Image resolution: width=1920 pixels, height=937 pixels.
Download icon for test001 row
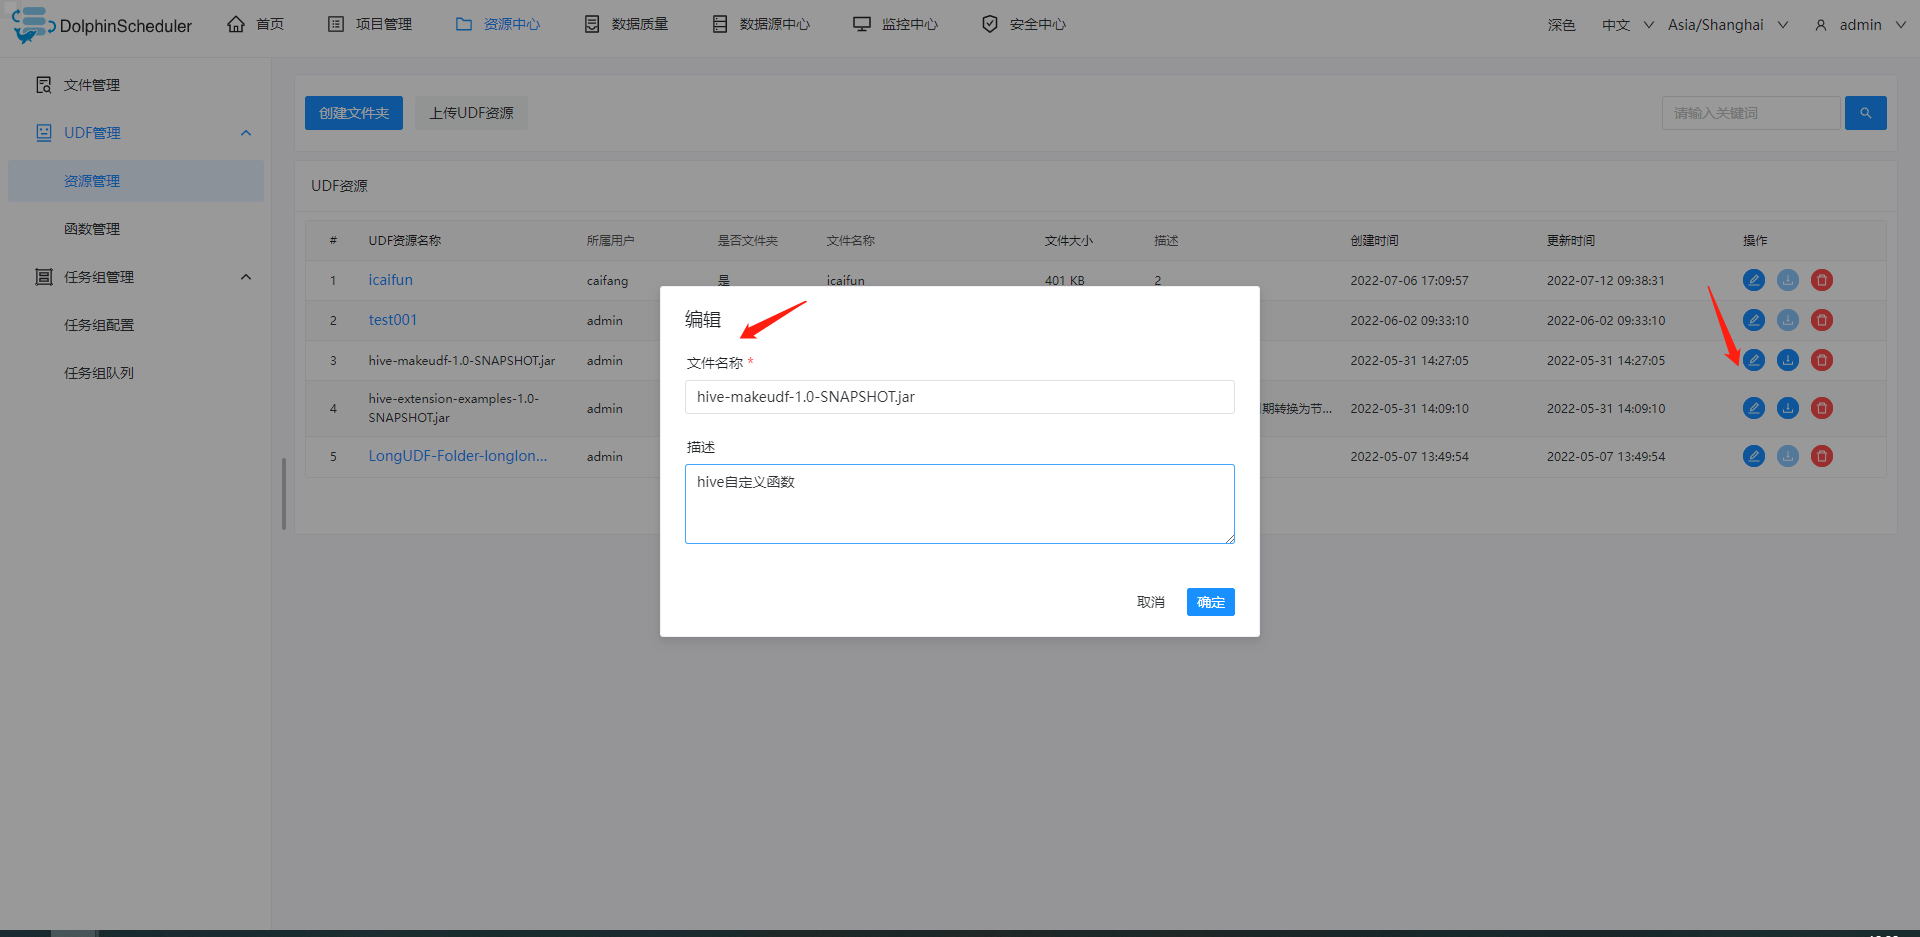coord(1788,320)
